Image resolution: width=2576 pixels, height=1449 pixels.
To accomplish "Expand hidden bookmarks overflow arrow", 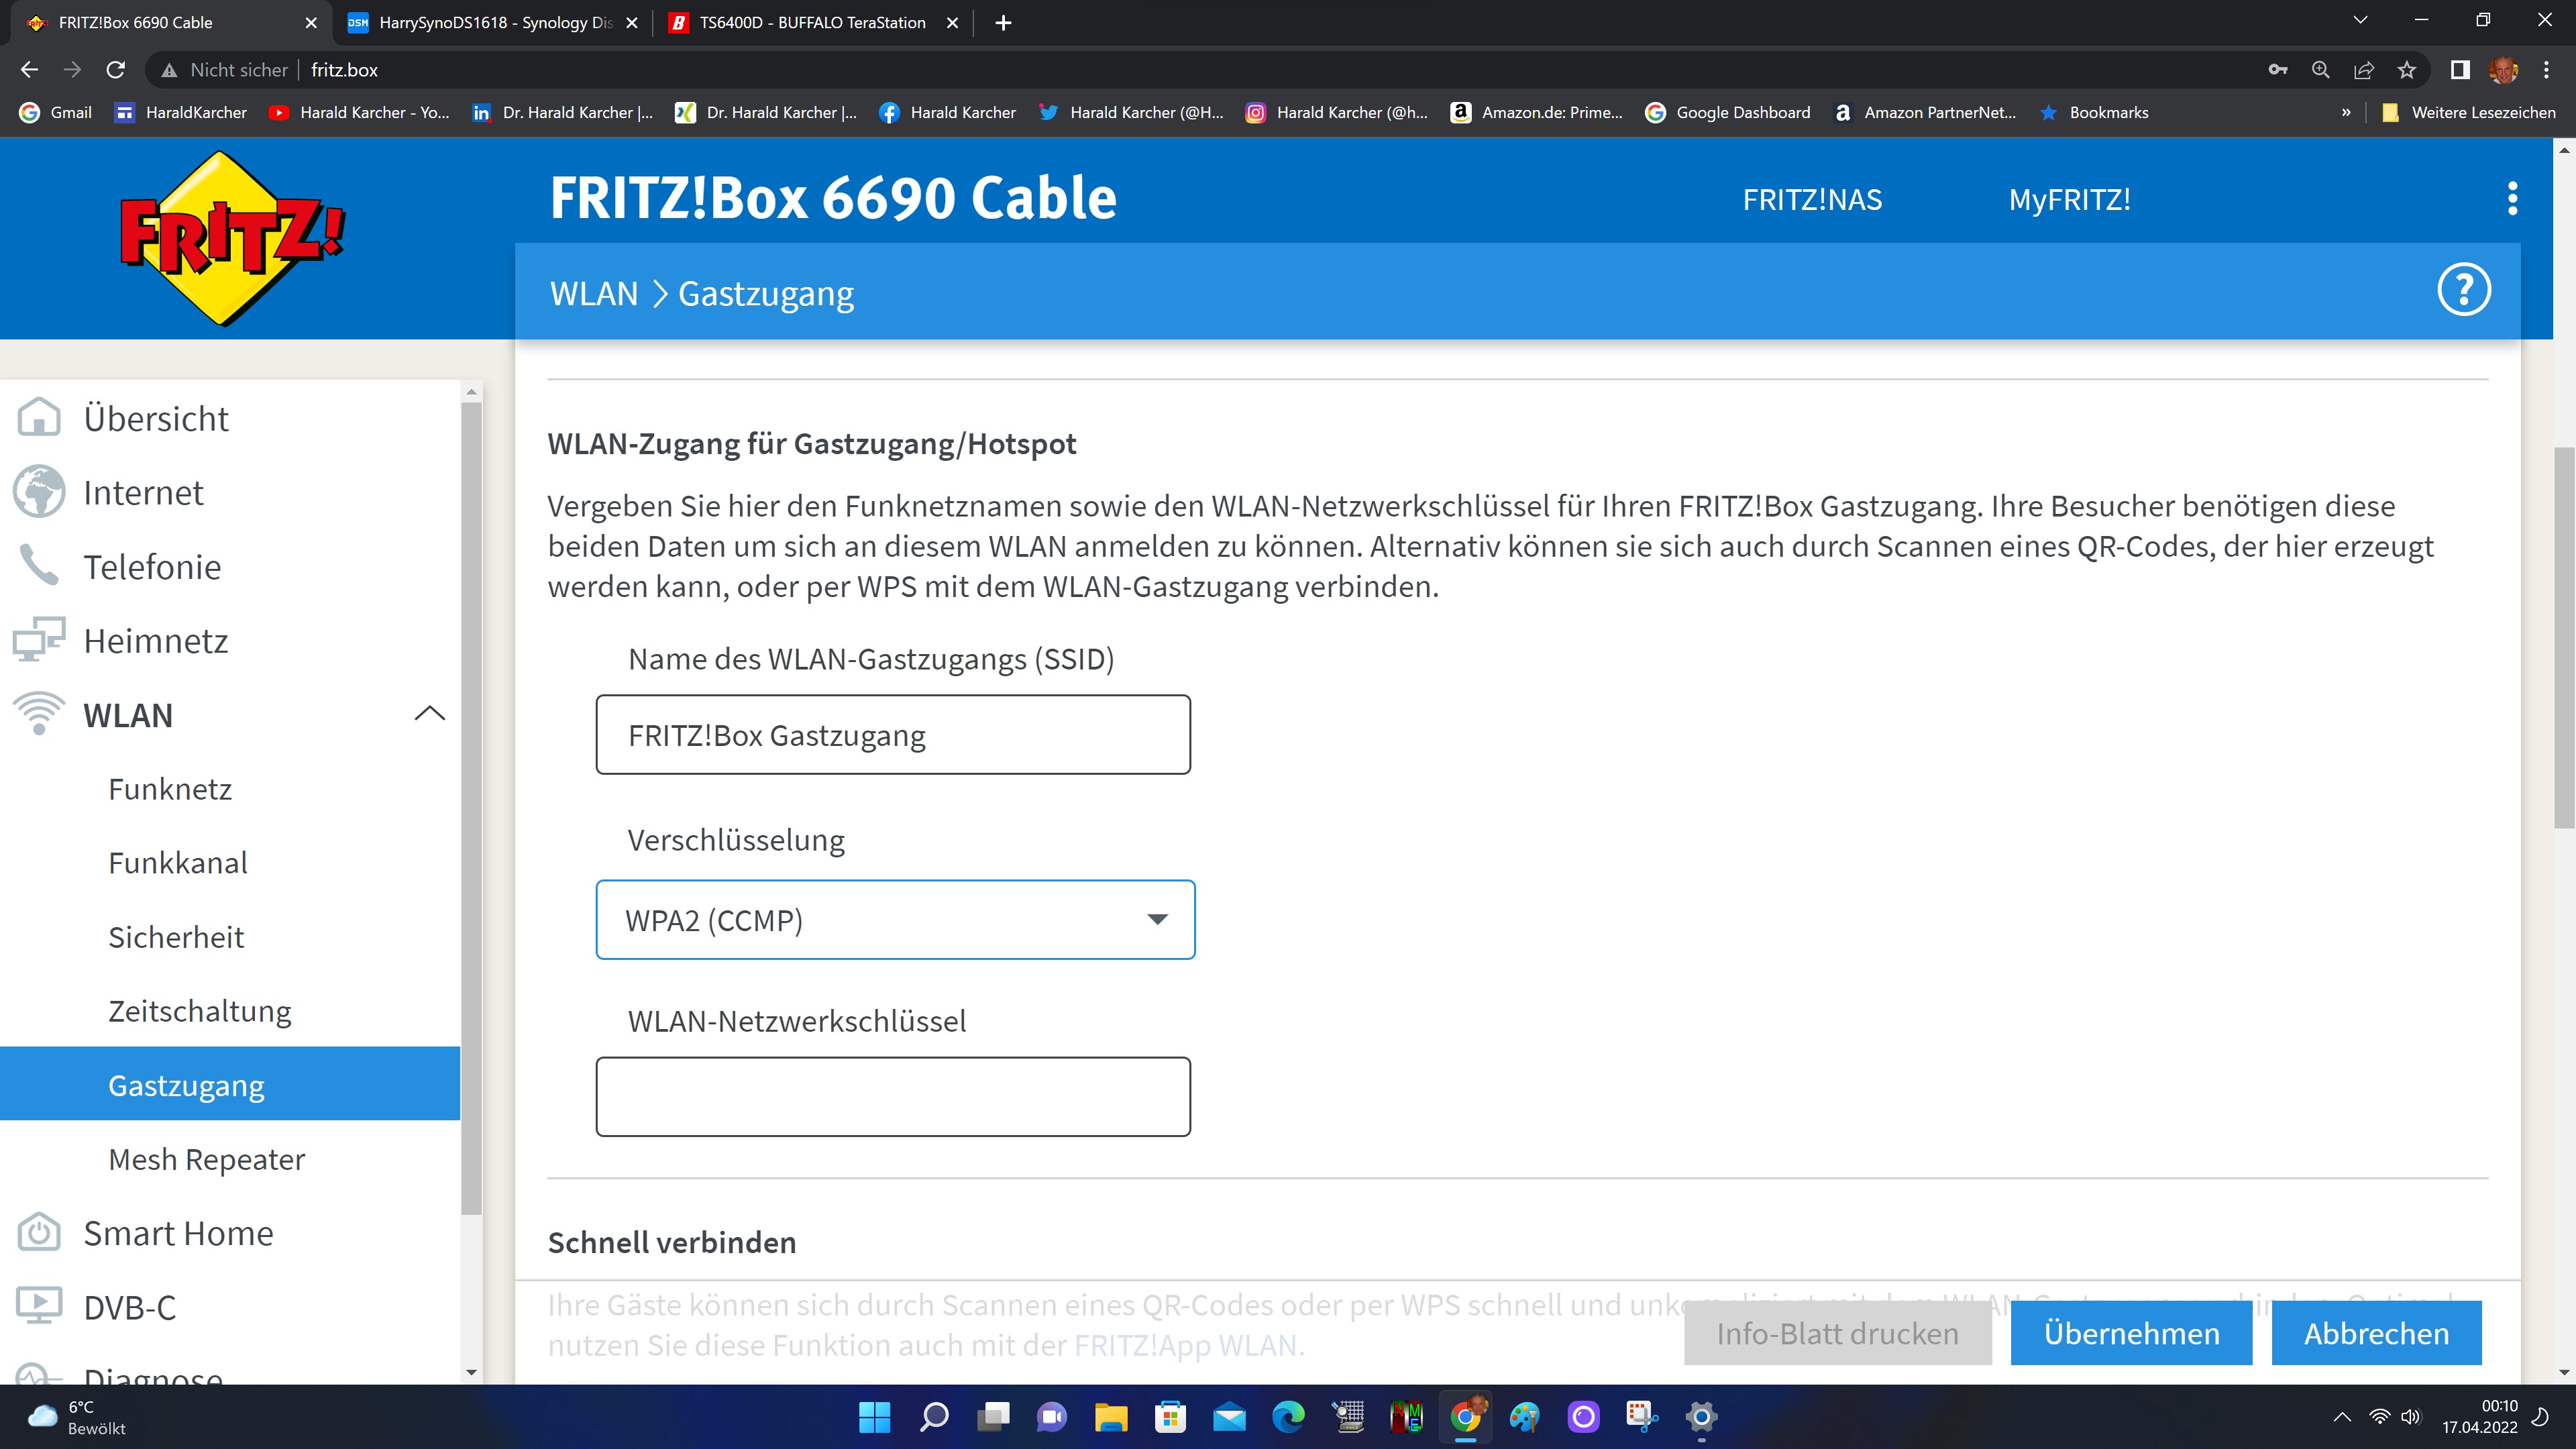I will [2345, 113].
